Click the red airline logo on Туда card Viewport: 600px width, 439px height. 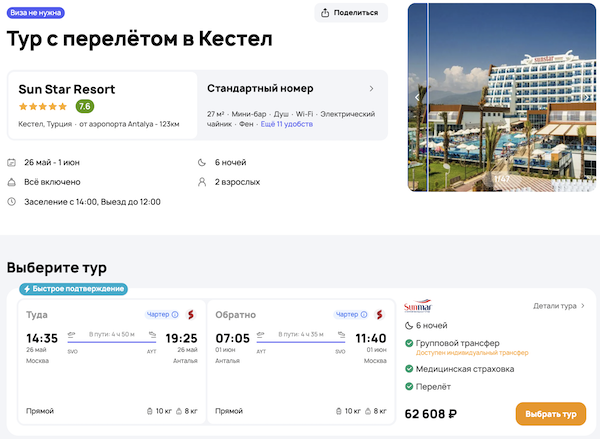tap(190, 315)
